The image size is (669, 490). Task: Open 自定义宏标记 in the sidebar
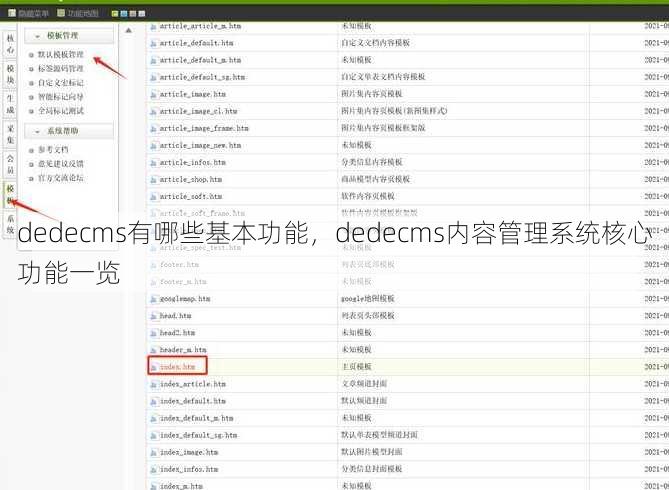click(x=61, y=83)
